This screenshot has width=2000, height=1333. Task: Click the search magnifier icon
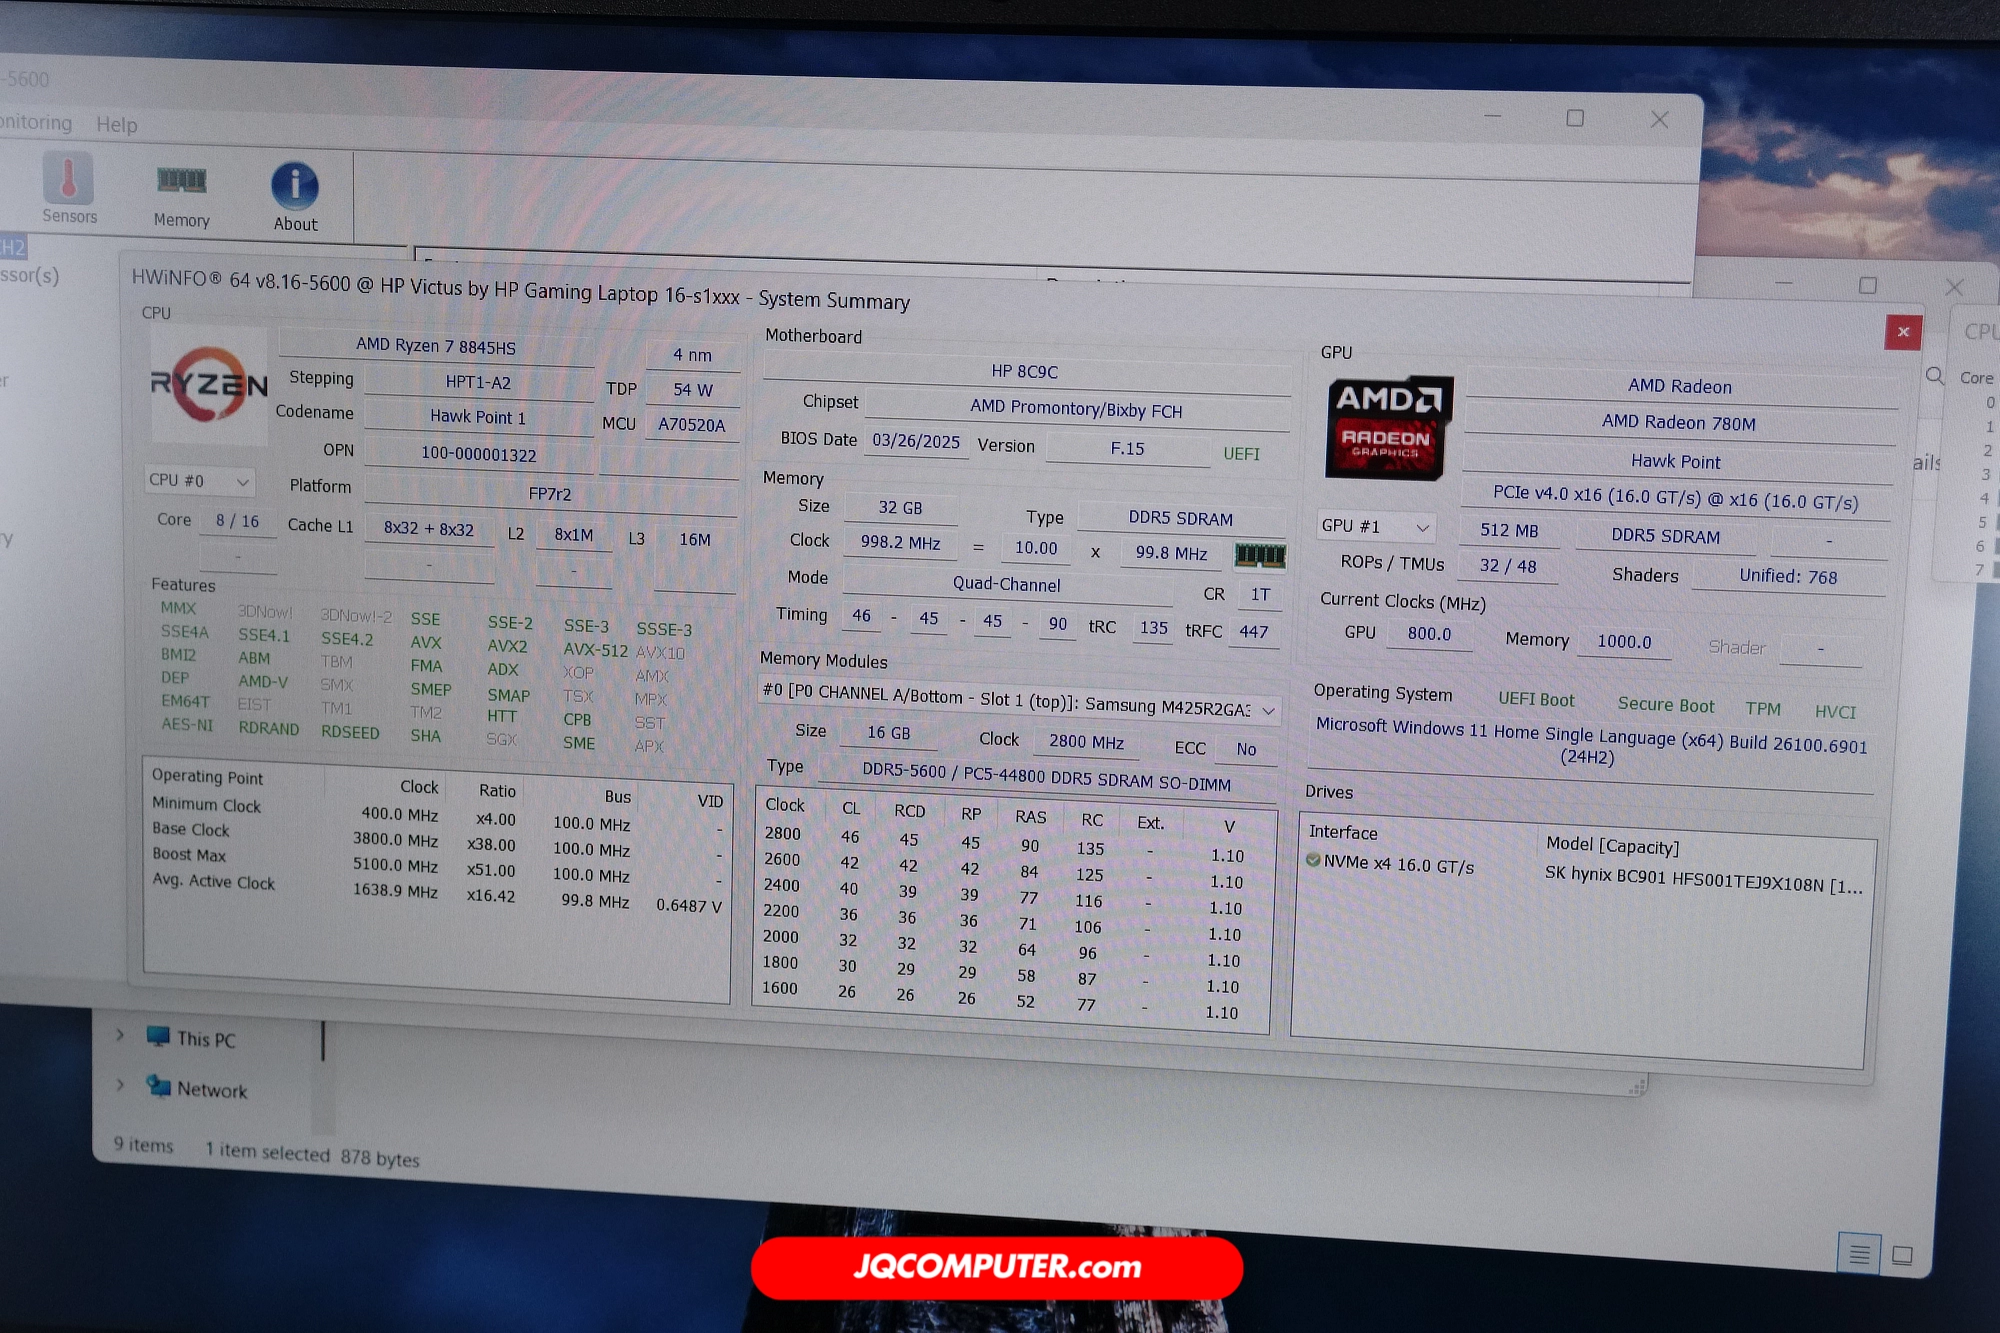click(1934, 376)
